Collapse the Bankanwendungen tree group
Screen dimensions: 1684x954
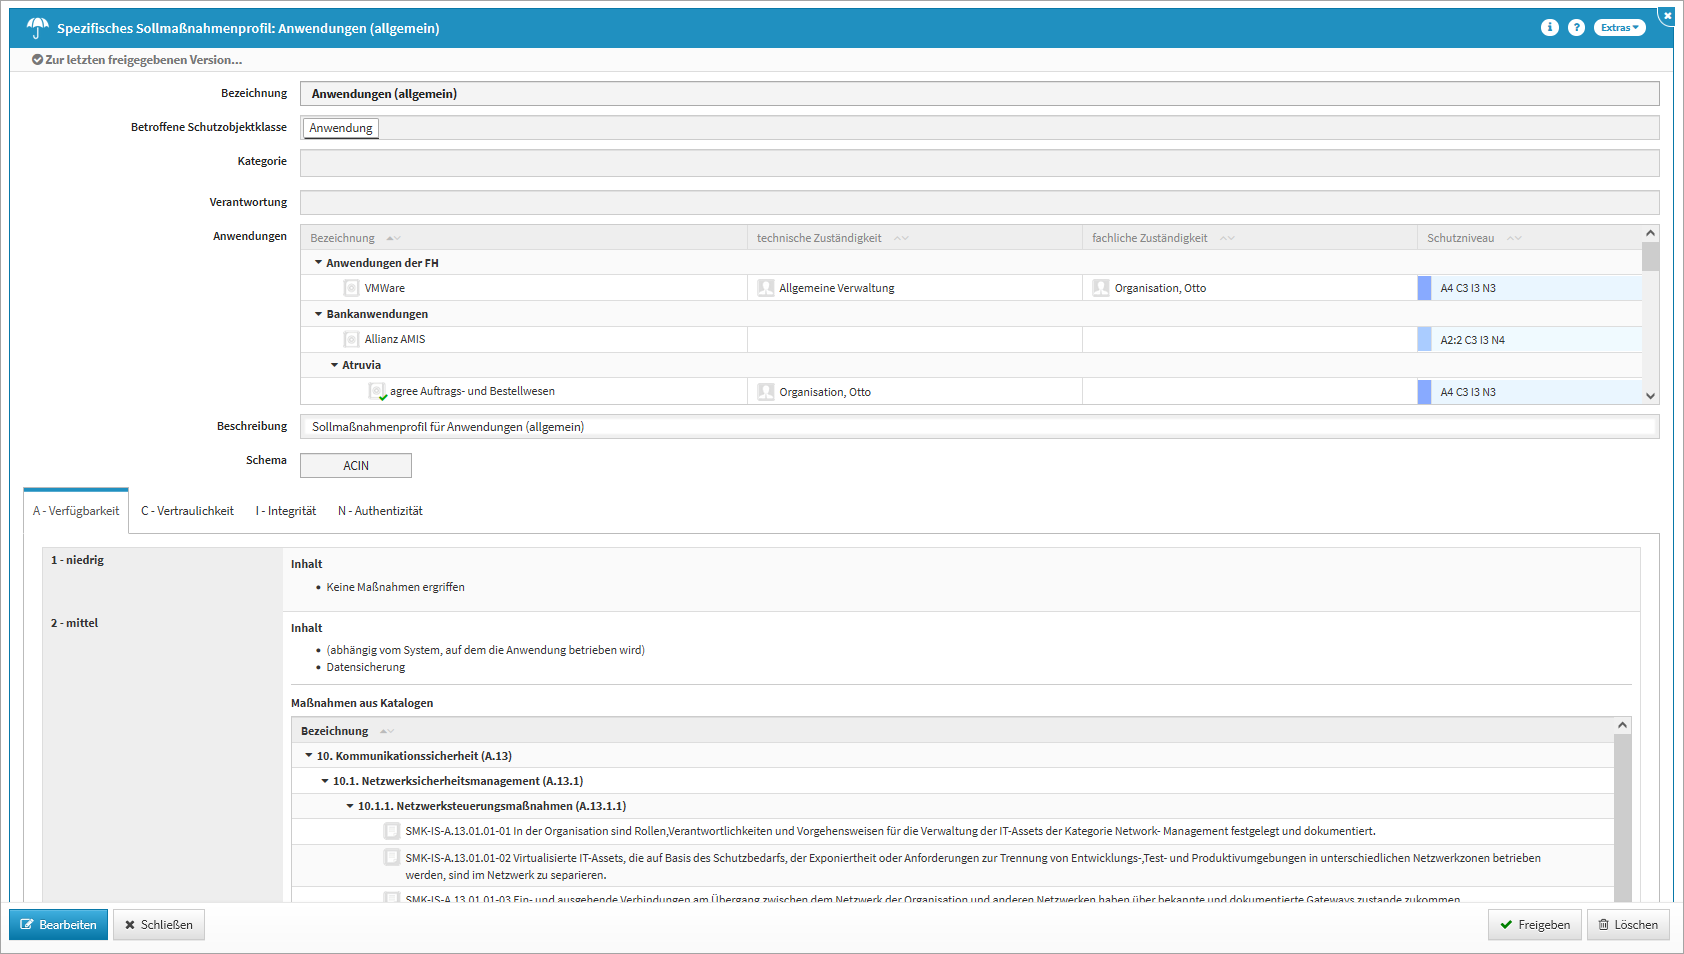pyautogui.click(x=319, y=314)
